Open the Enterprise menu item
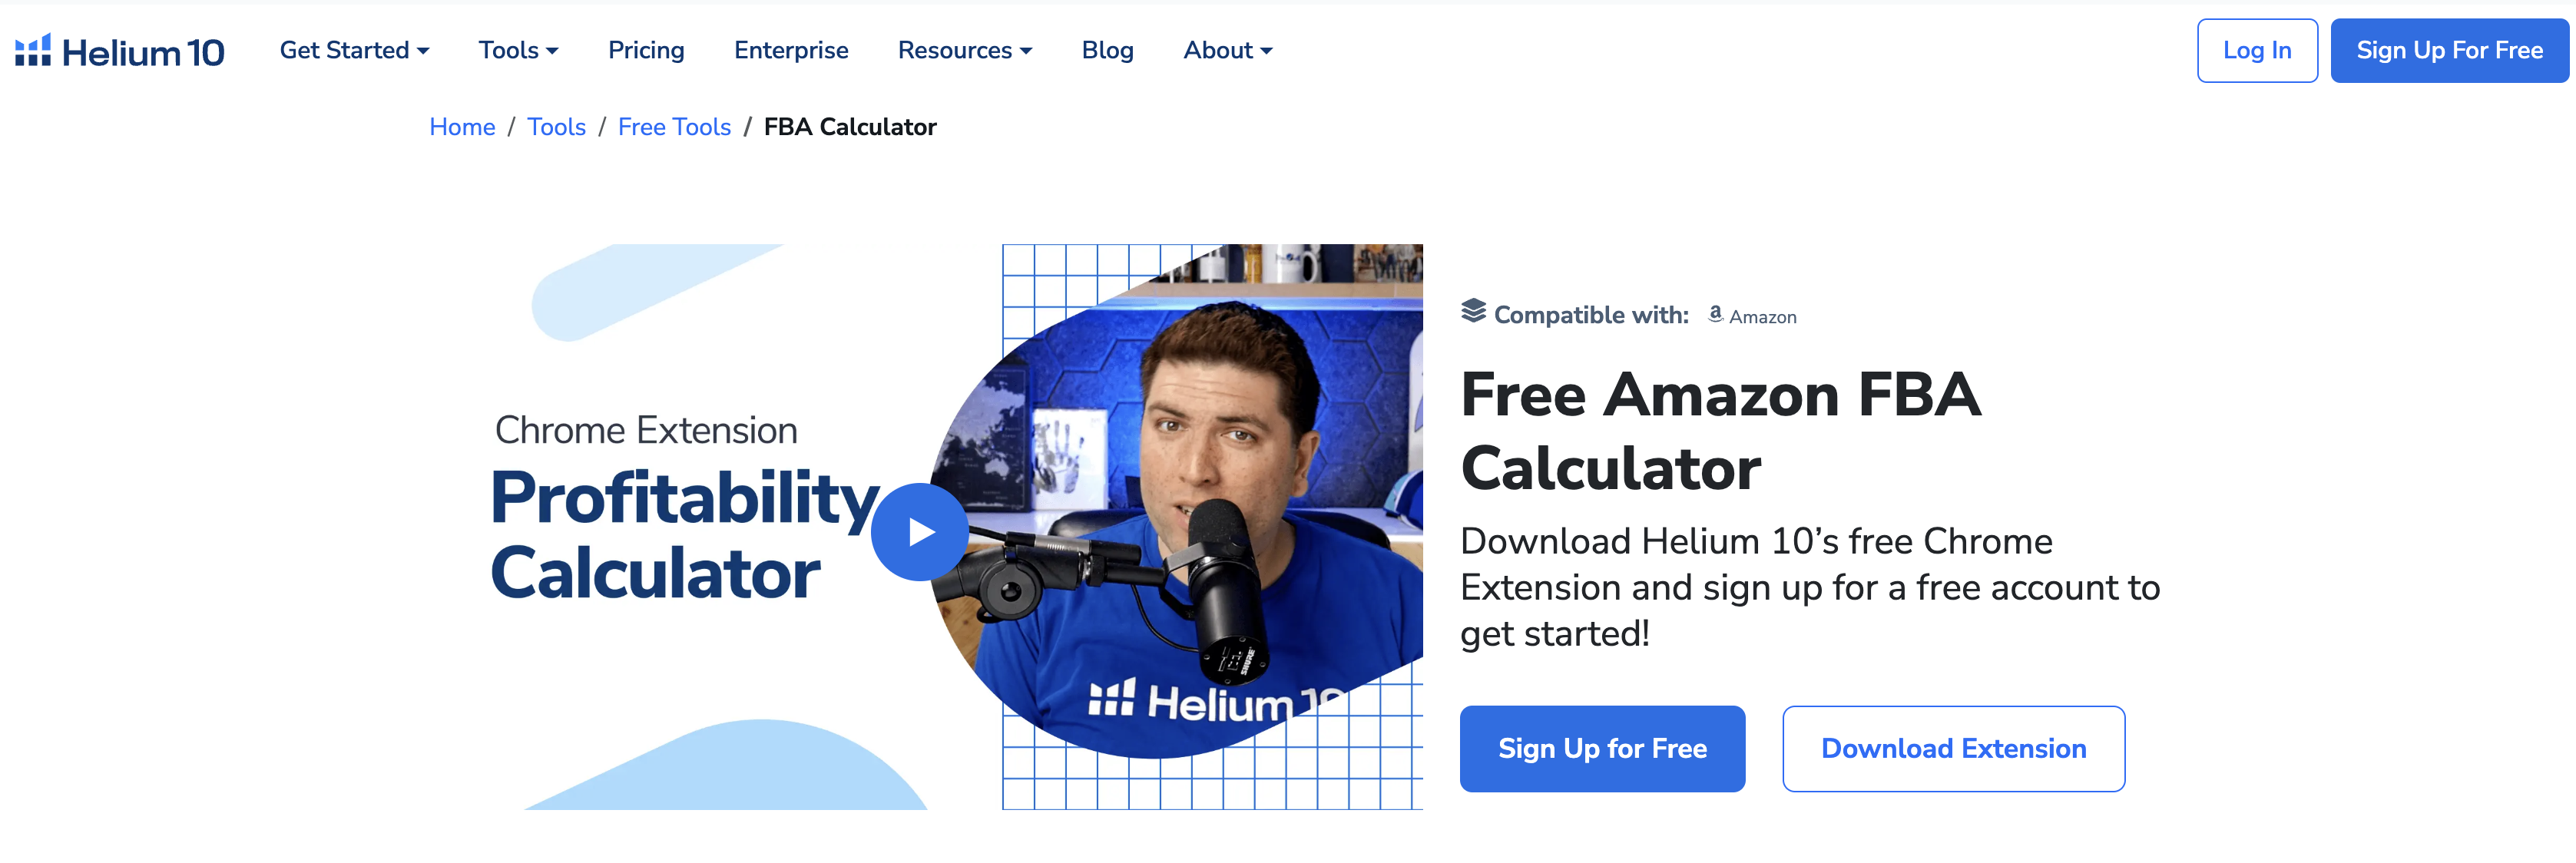The width and height of the screenshot is (2576, 863). (791, 50)
